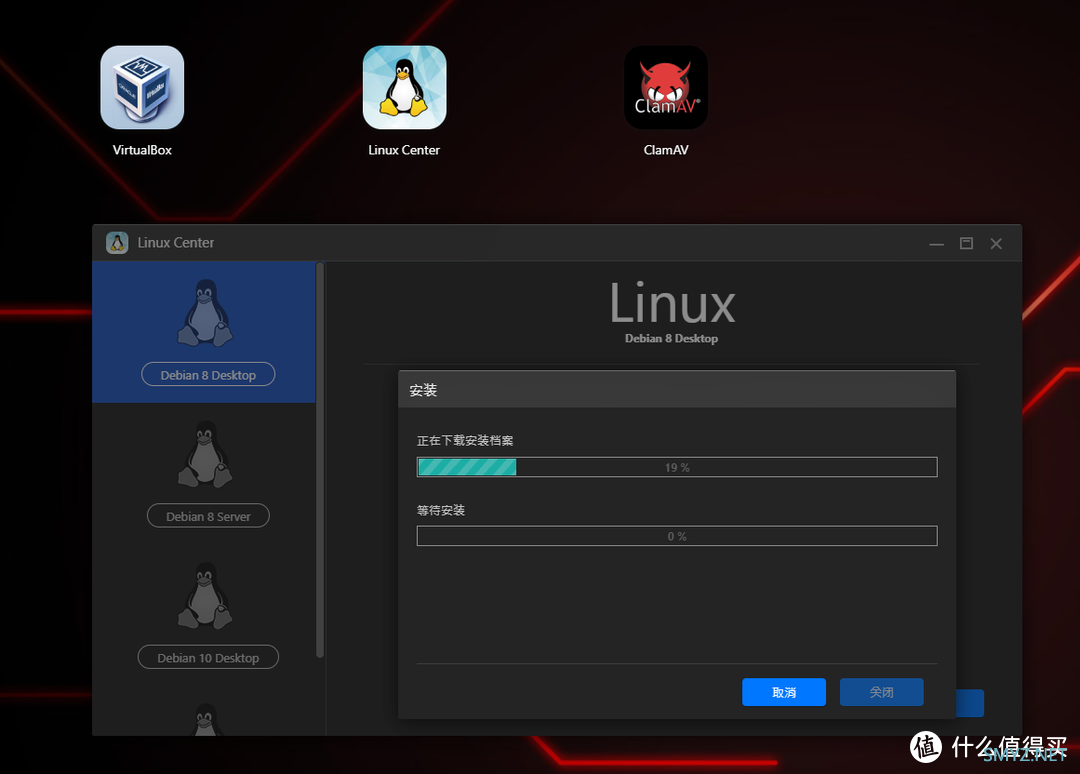Click the 等待安装 progress bar at 0 %
Screen dimensions: 1080x774
[677, 536]
